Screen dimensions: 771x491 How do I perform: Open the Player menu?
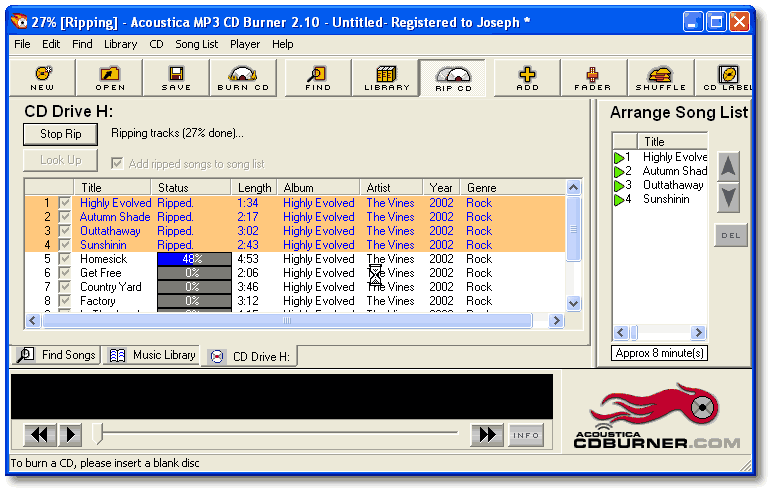point(245,44)
